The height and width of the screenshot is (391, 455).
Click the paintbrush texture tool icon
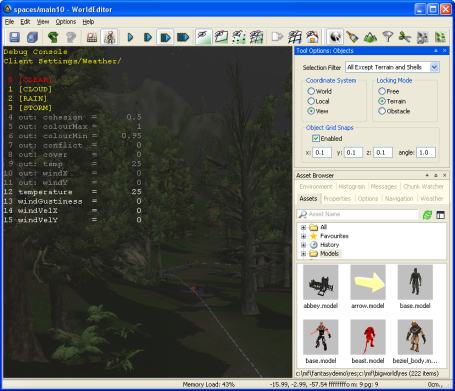352,37
